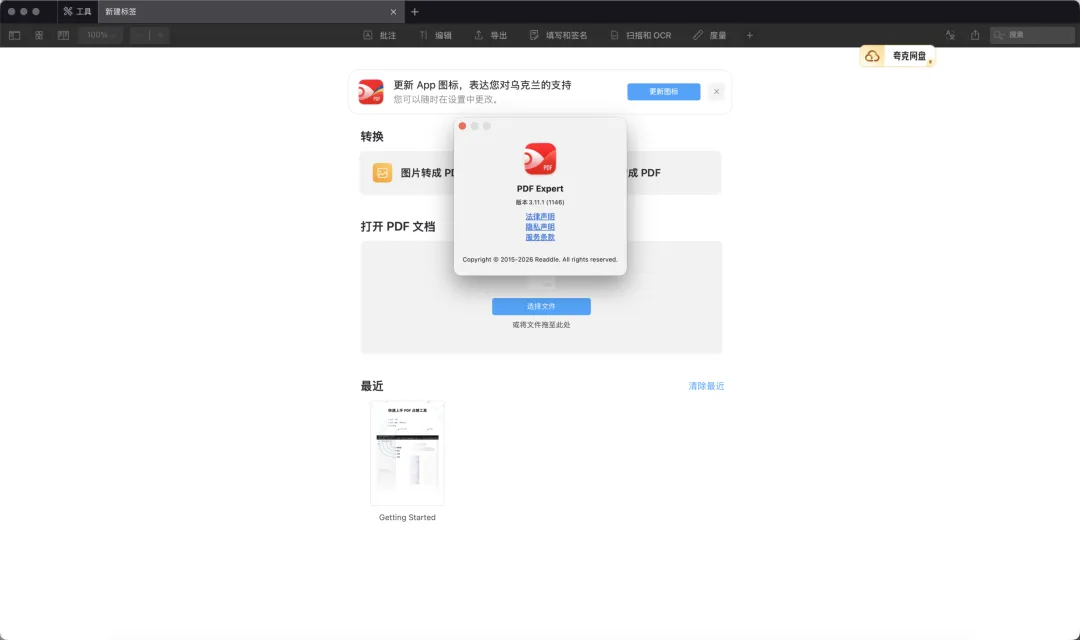Open the 法律声明 link
The width and height of the screenshot is (1080, 640).
coord(540,216)
